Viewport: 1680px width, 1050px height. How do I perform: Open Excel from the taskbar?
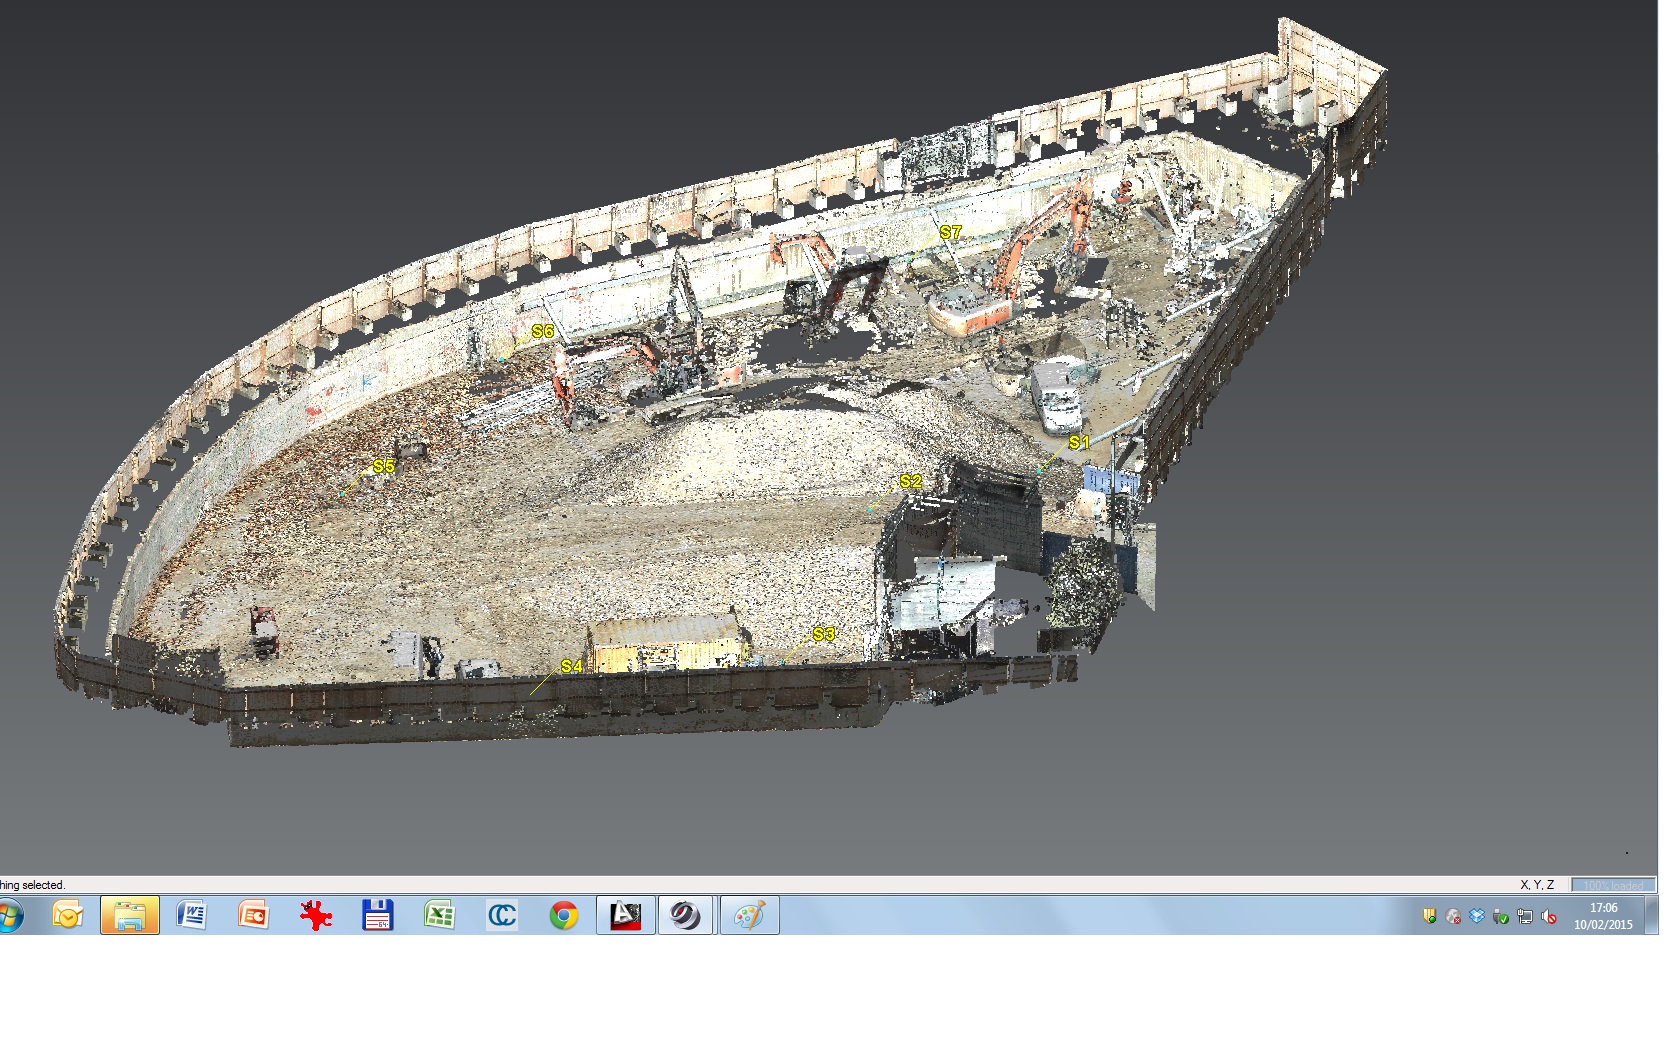click(x=440, y=915)
